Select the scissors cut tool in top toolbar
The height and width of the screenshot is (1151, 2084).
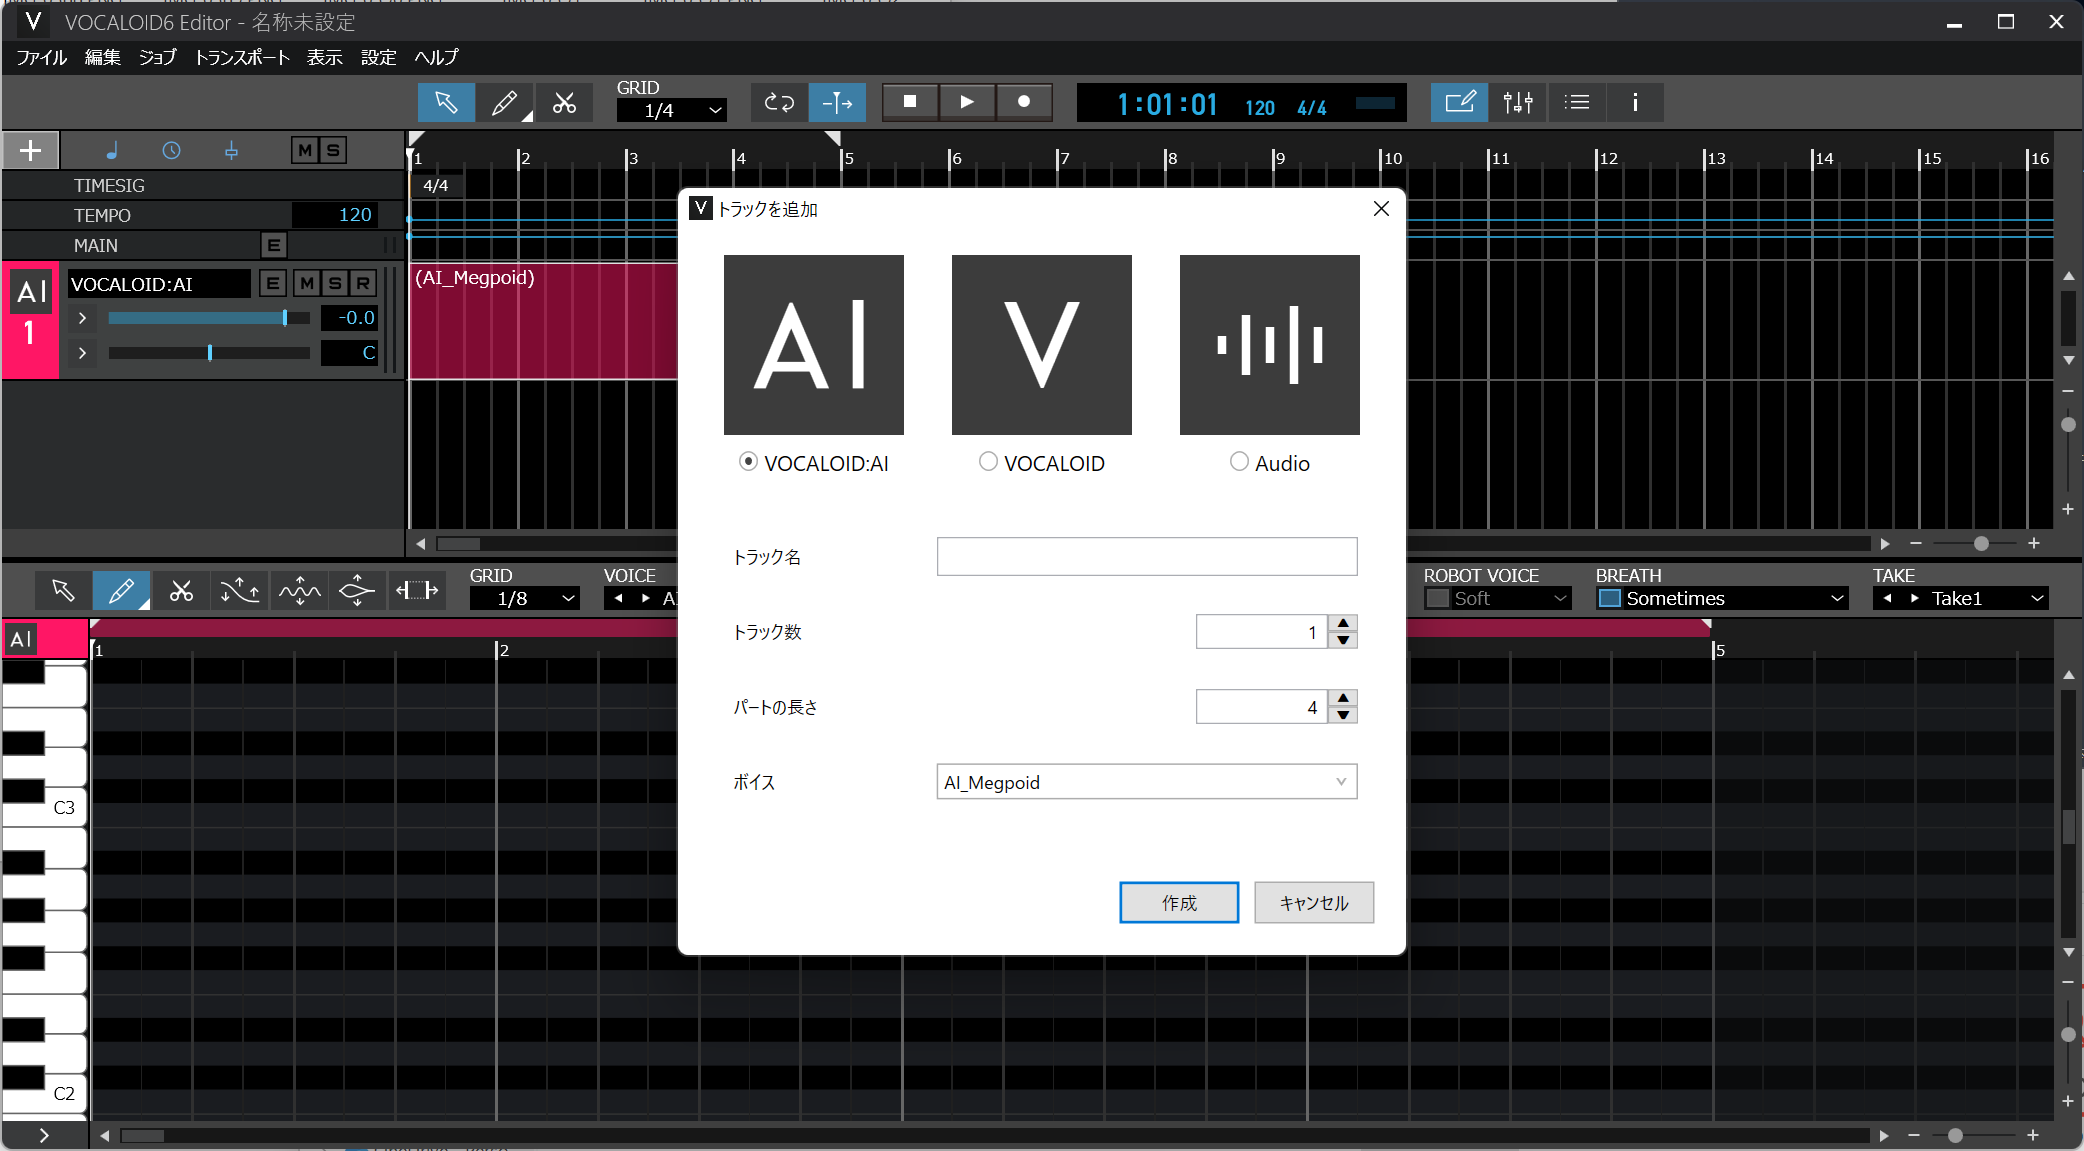click(x=564, y=102)
